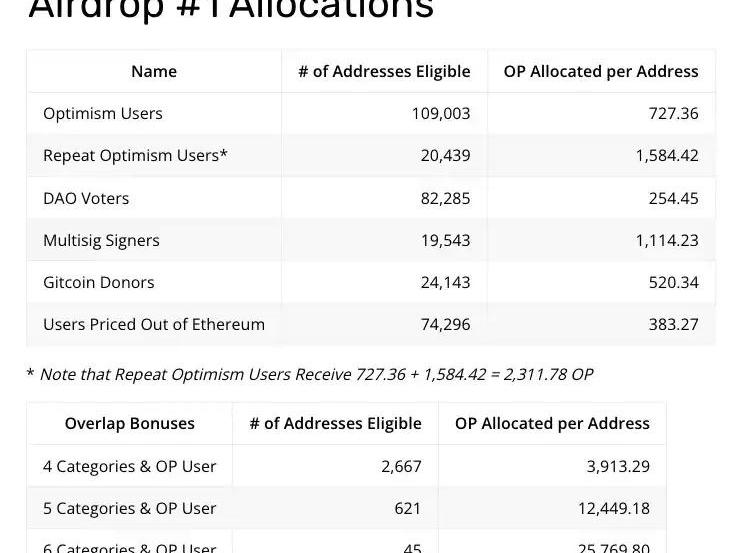This screenshot has height=553, width=737.
Task: Click the Repeat Optimism Users* row label
Action: pyautogui.click(x=135, y=155)
